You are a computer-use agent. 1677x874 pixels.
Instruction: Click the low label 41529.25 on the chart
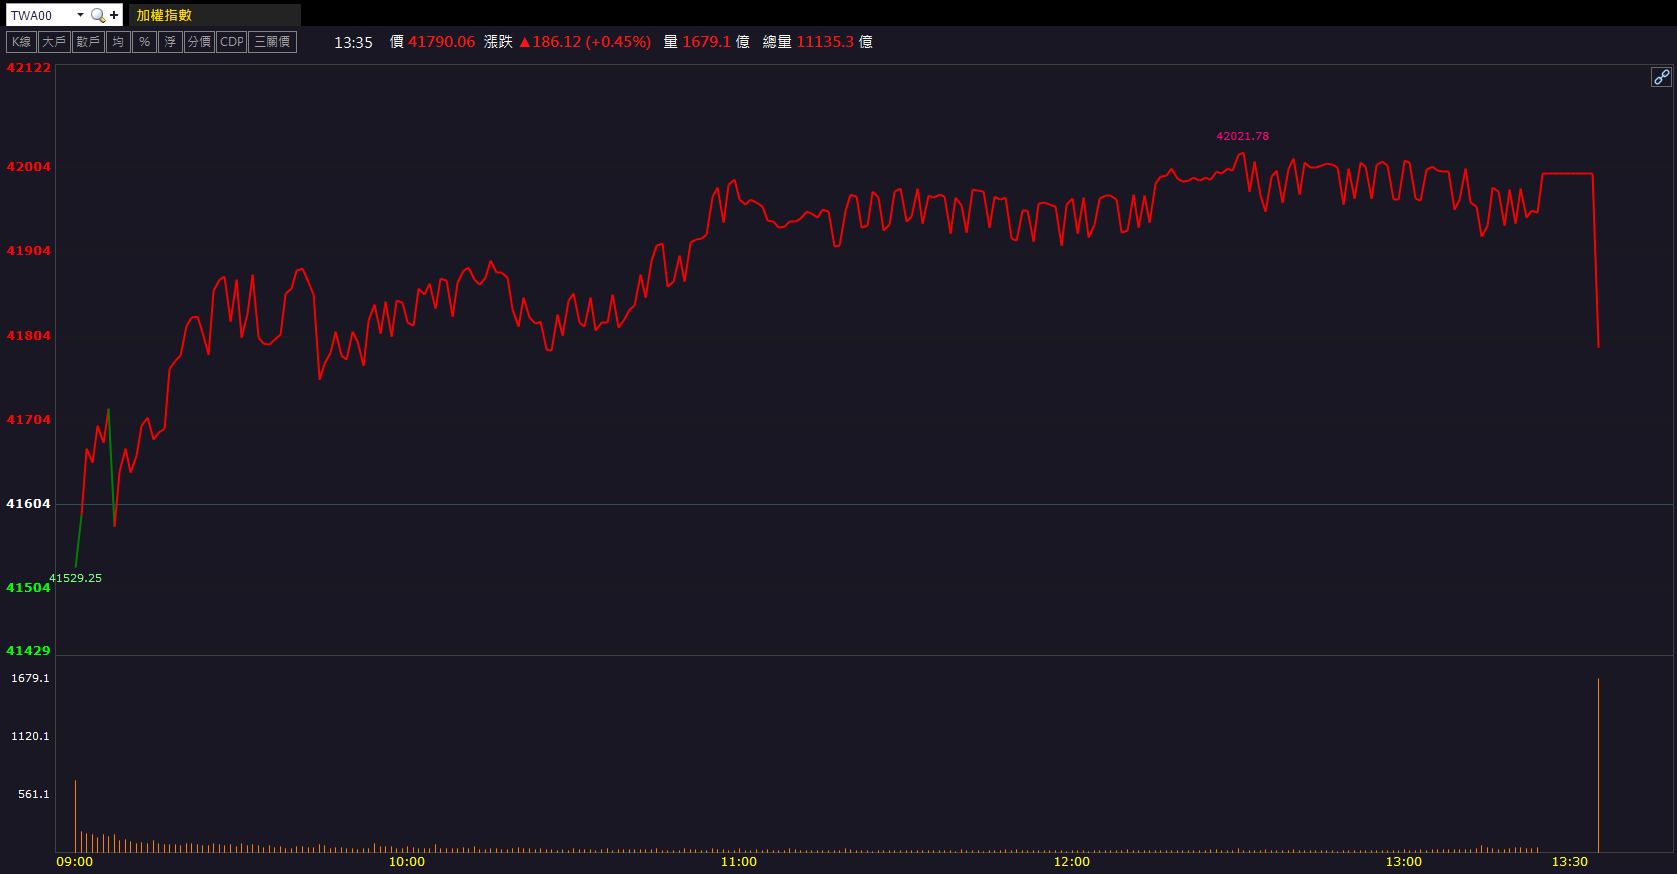point(75,578)
